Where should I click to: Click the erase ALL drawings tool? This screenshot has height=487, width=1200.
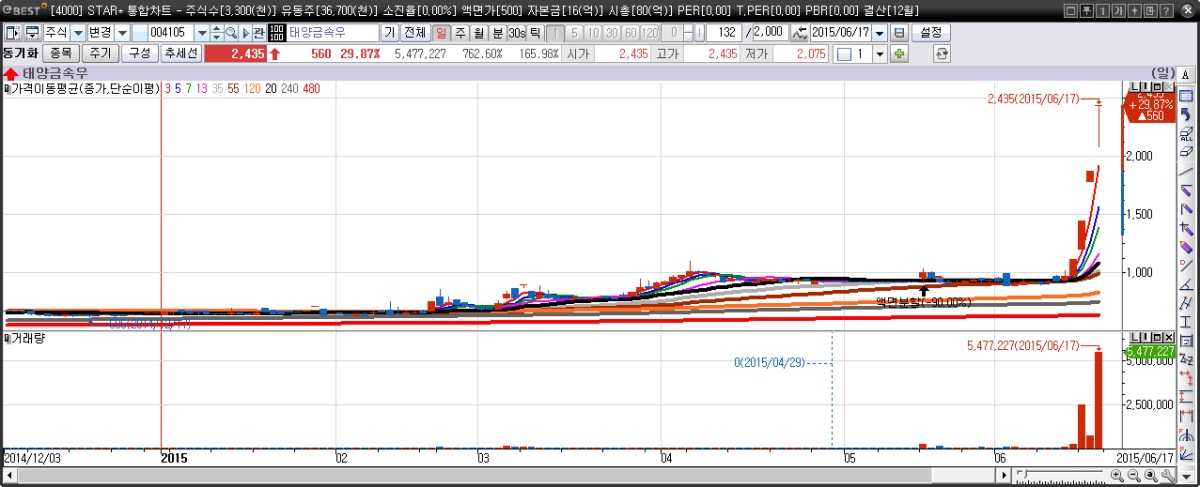[x=1186, y=133]
